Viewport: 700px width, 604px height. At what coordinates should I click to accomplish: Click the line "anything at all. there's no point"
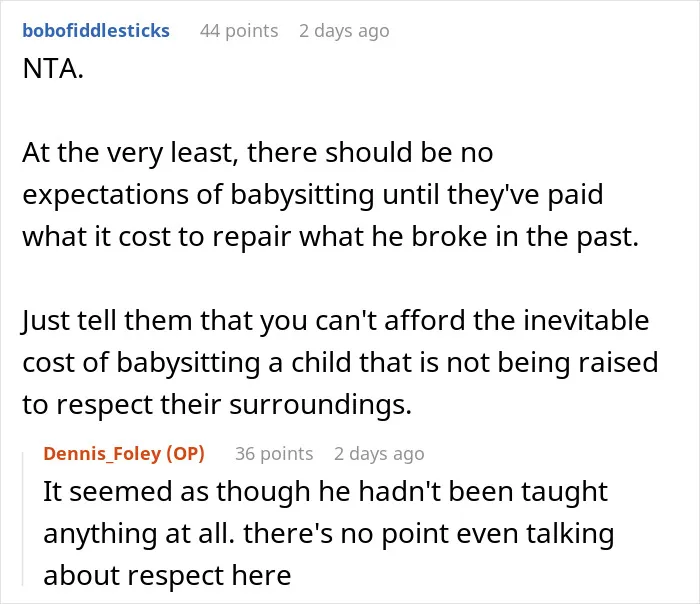tap(329, 533)
